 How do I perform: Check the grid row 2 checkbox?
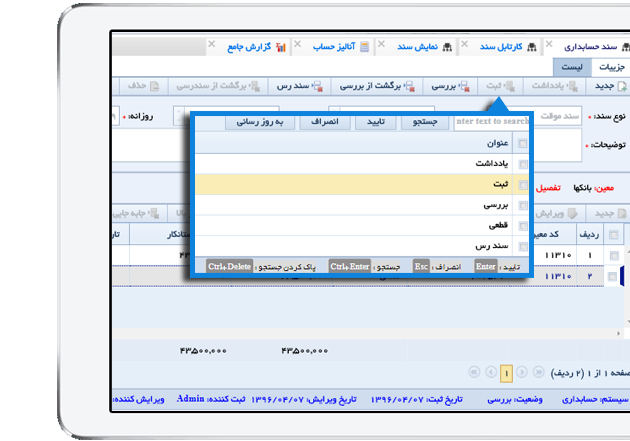(612, 277)
